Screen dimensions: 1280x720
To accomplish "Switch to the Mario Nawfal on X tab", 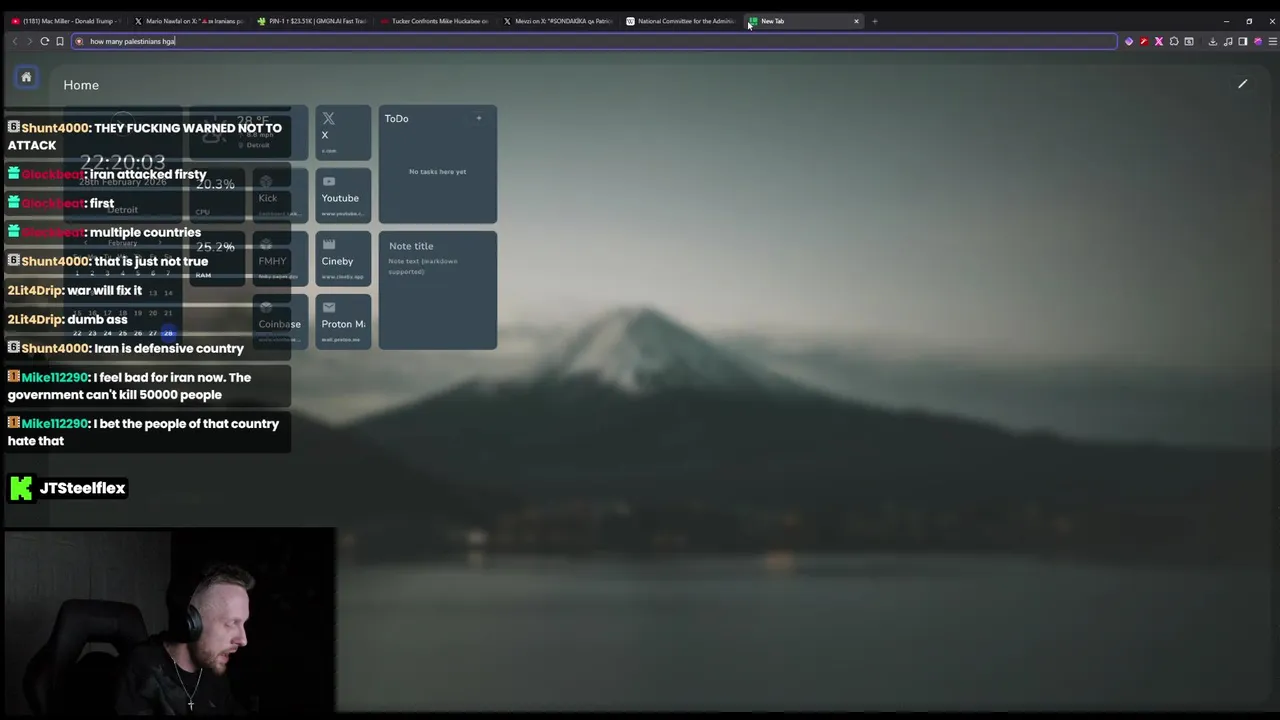I will click(x=189, y=21).
